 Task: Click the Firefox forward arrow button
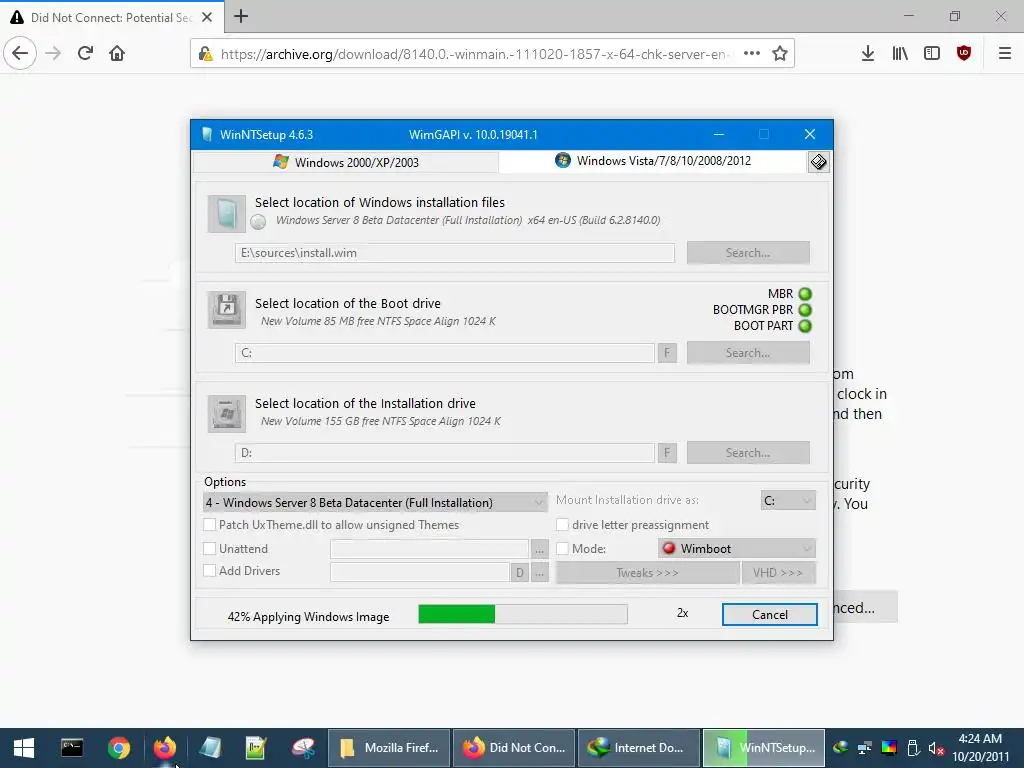pyautogui.click(x=53, y=53)
